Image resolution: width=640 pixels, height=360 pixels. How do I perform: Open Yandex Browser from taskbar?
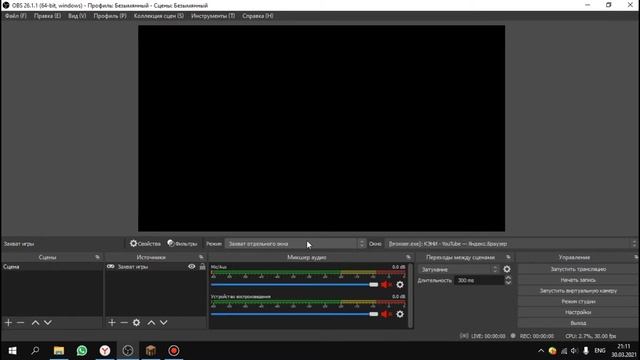(105, 351)
